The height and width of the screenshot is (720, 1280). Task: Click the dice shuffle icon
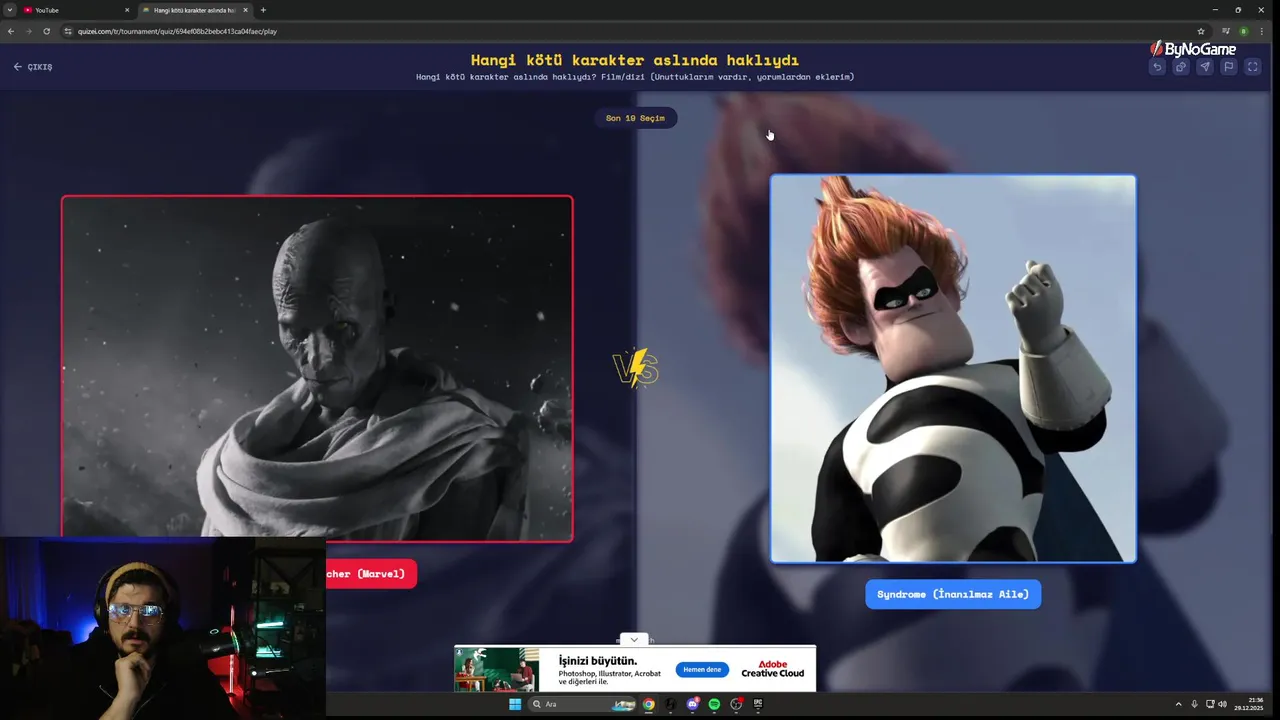[x=1181, y=67]
